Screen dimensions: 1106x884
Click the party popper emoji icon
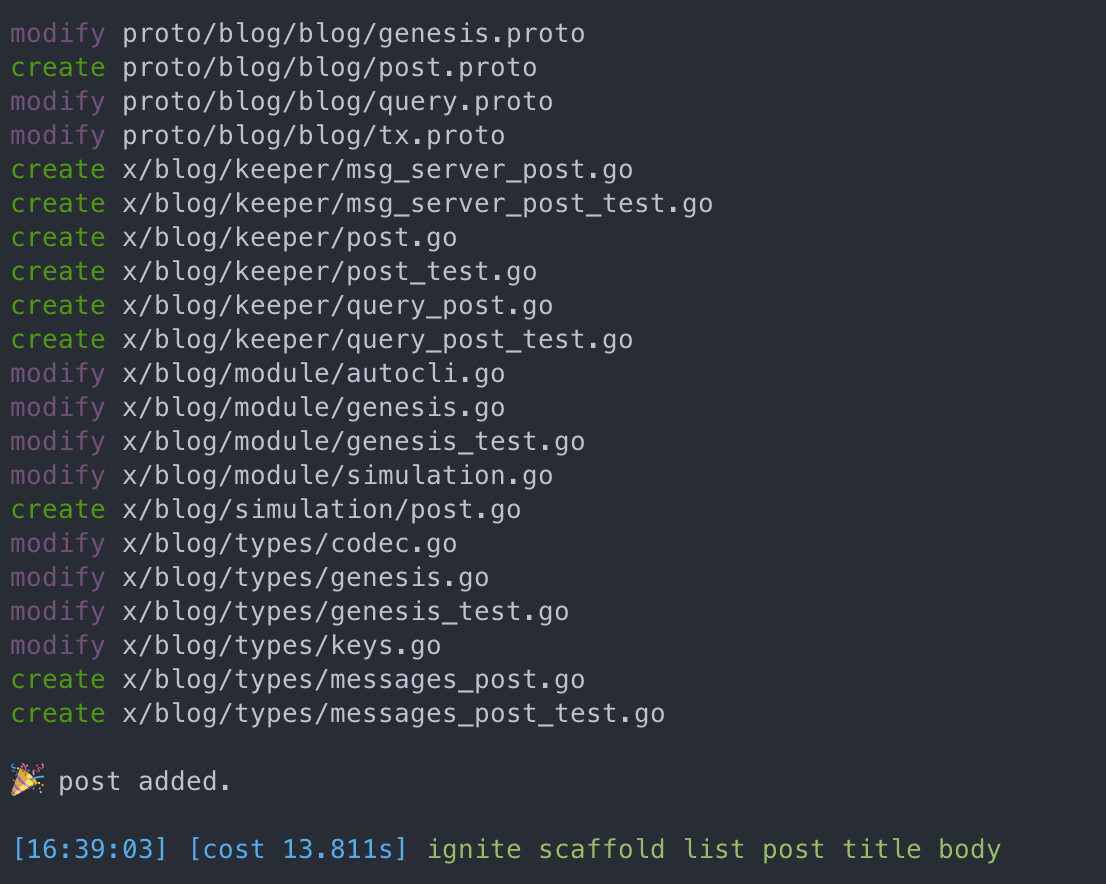pyautogui.click(x=28, y=780)
